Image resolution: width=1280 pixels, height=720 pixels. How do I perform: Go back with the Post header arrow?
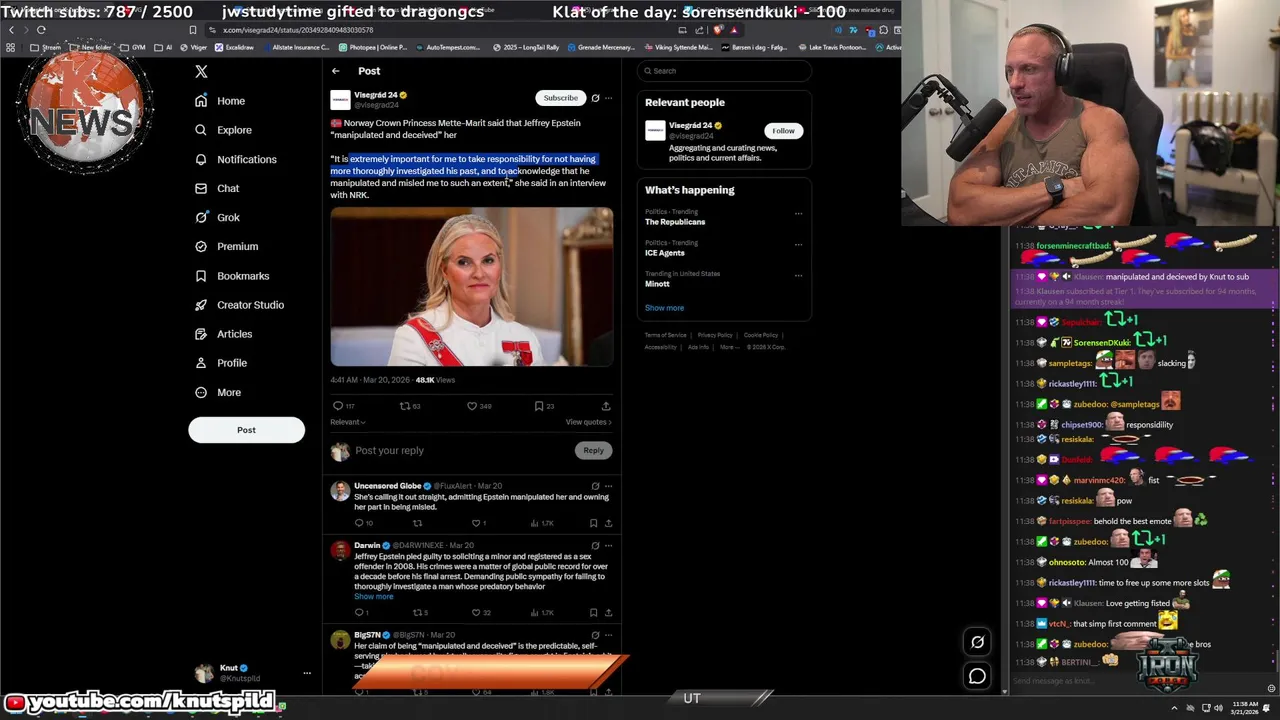point(336,71)
